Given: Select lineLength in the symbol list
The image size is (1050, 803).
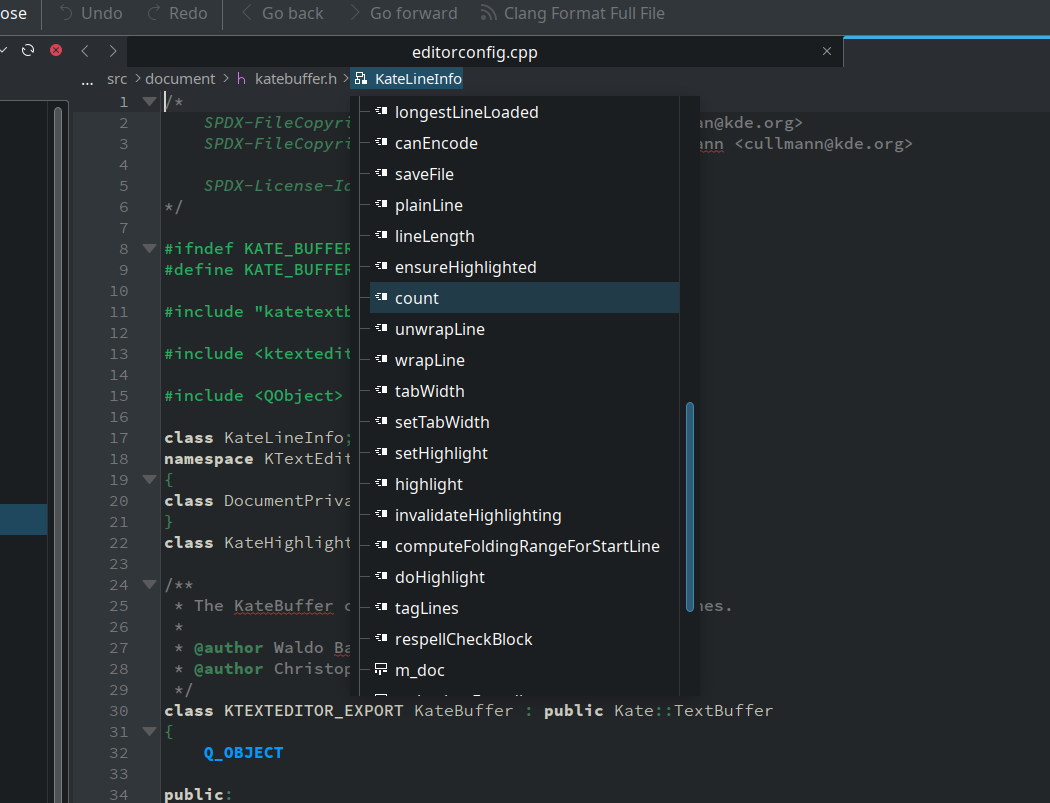Looking at the screenshot, I should point(524,236).
